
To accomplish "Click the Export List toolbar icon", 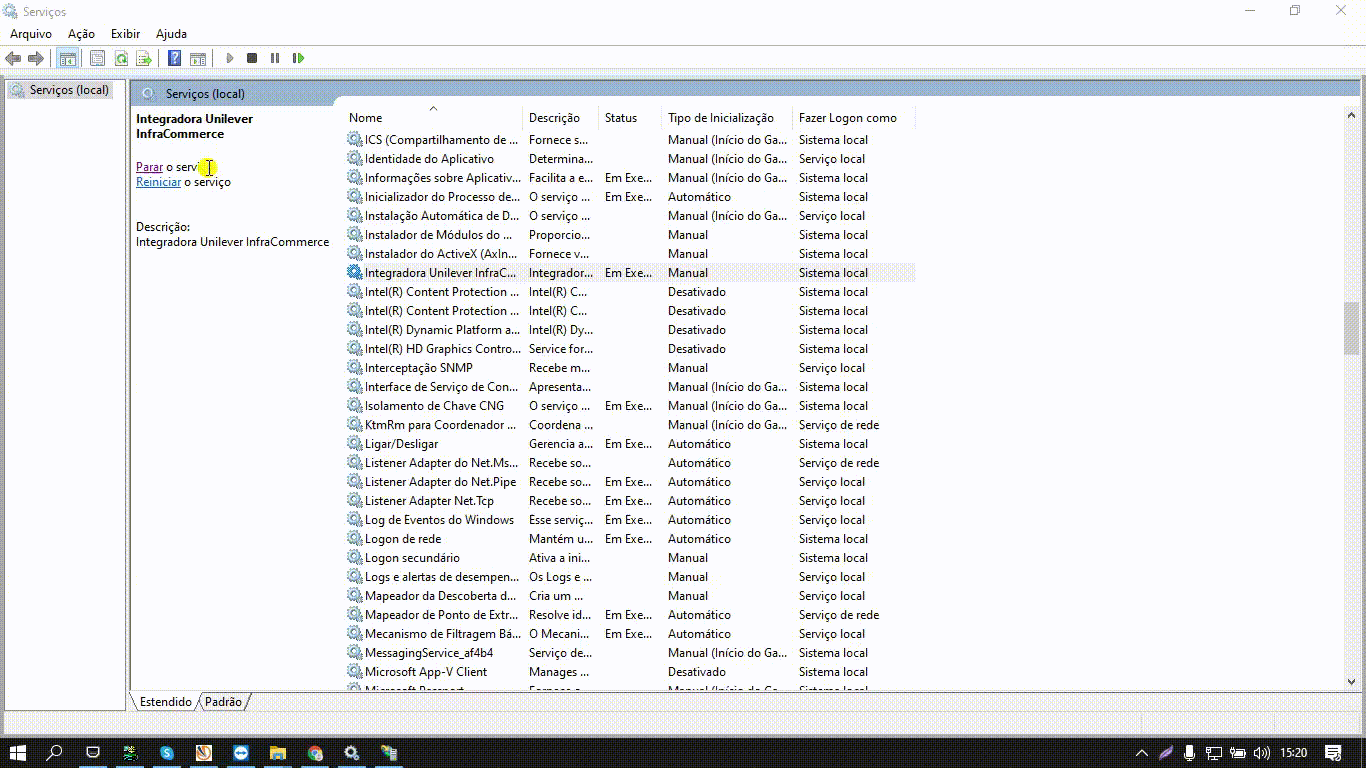I will pyautogui.click(x=144, y=58).
